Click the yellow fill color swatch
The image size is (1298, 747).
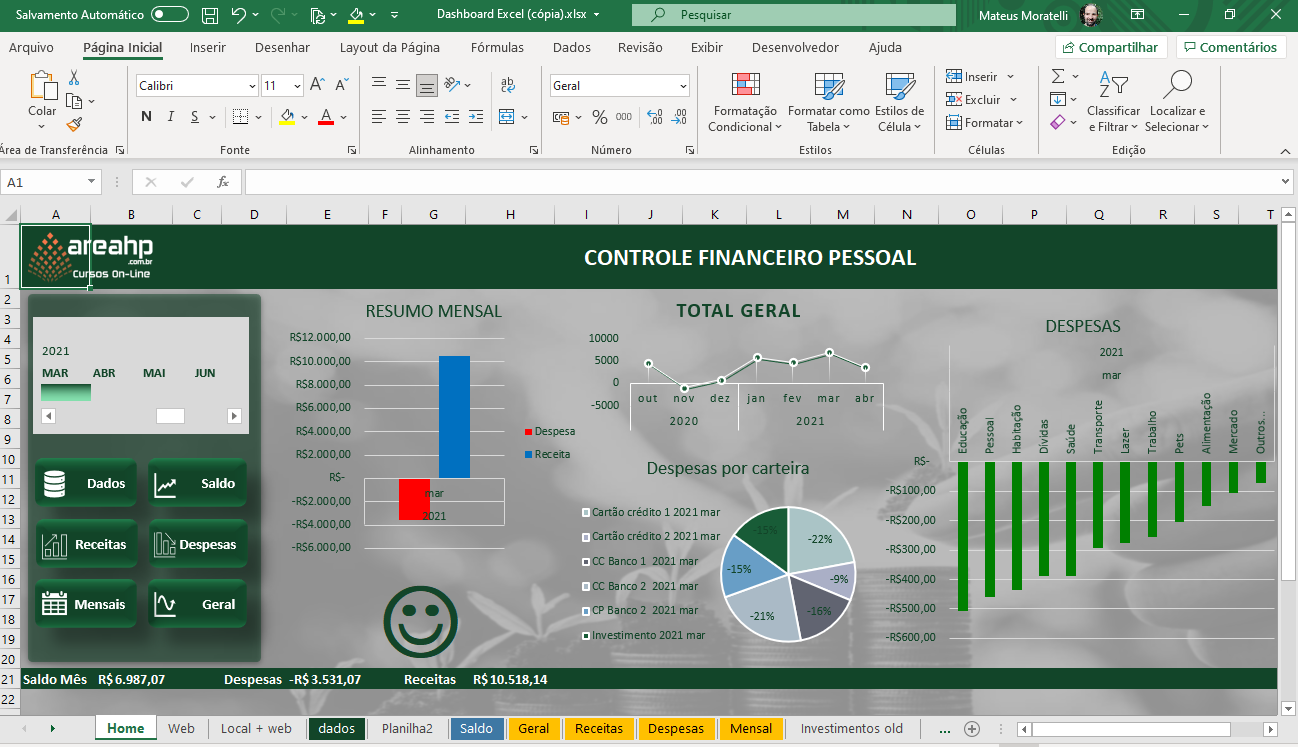(x=287, y=117)
